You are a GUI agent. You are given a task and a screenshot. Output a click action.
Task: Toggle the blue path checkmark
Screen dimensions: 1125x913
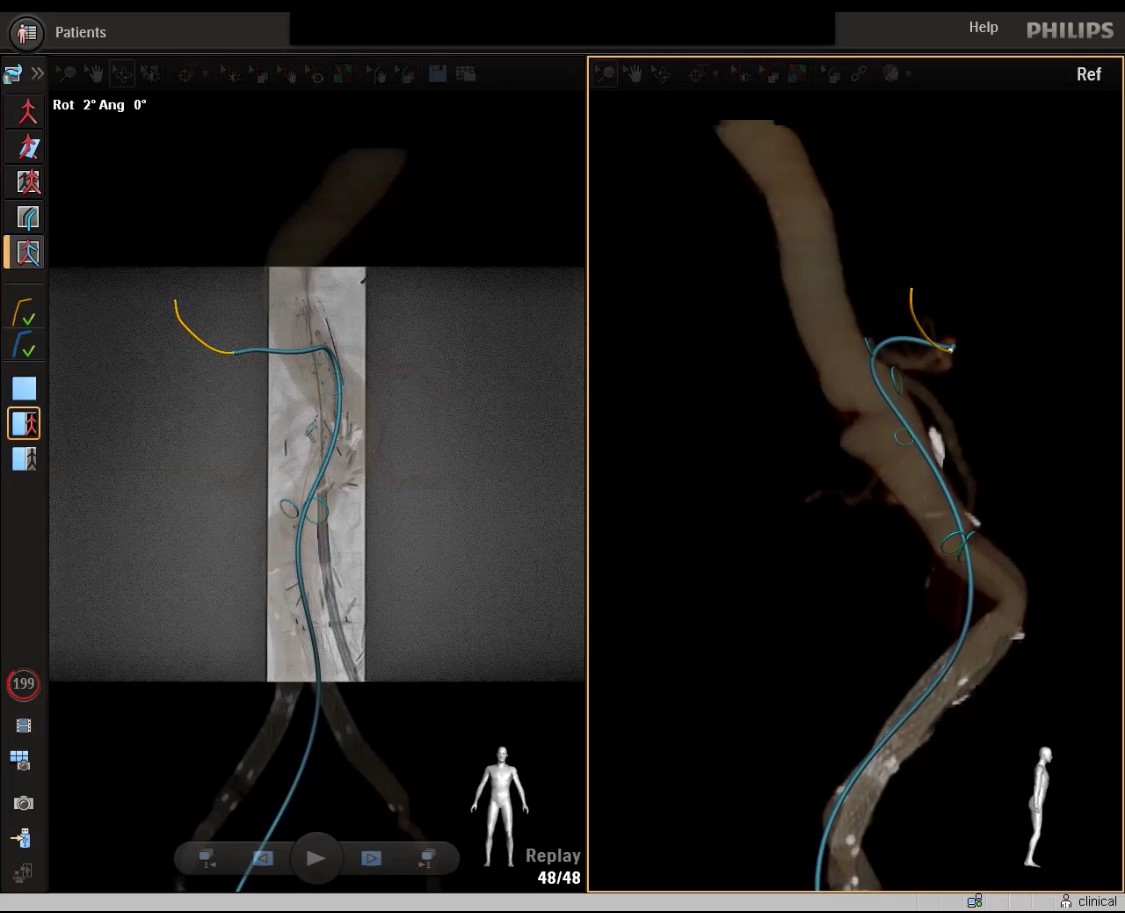[x=24, y=345]
